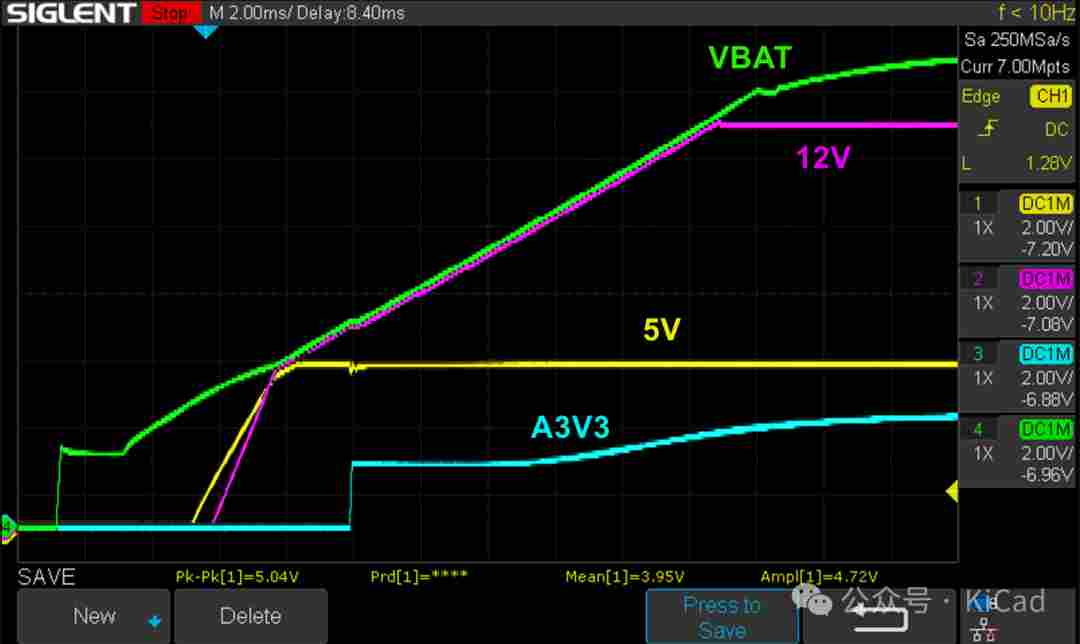1080x644 pixels.
Task: Click the sample rate Sa 250MSa/s readout
Action: click(1018, 41)
